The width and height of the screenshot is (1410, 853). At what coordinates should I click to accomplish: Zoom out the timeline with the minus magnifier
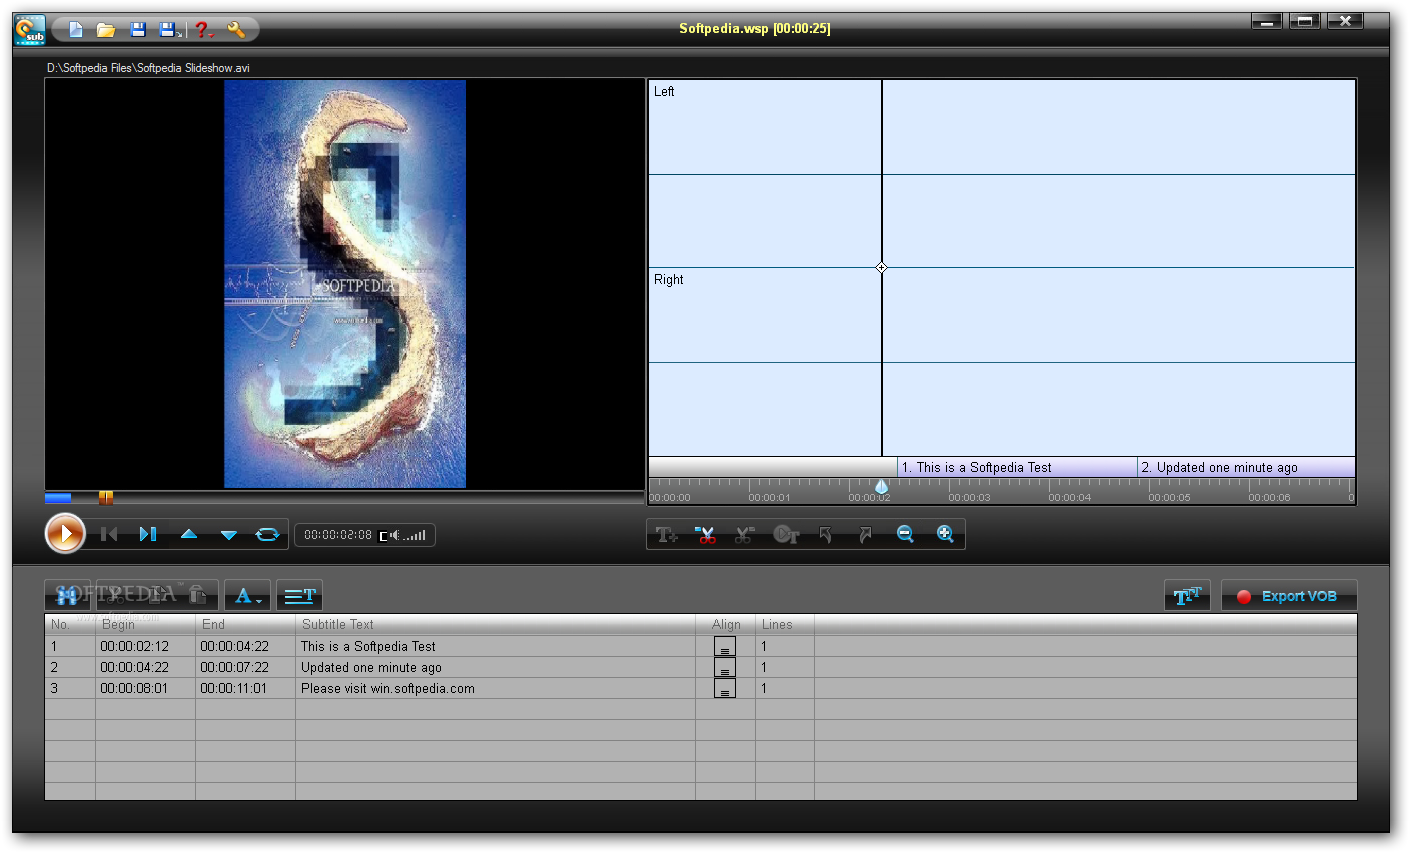point(905,534)
